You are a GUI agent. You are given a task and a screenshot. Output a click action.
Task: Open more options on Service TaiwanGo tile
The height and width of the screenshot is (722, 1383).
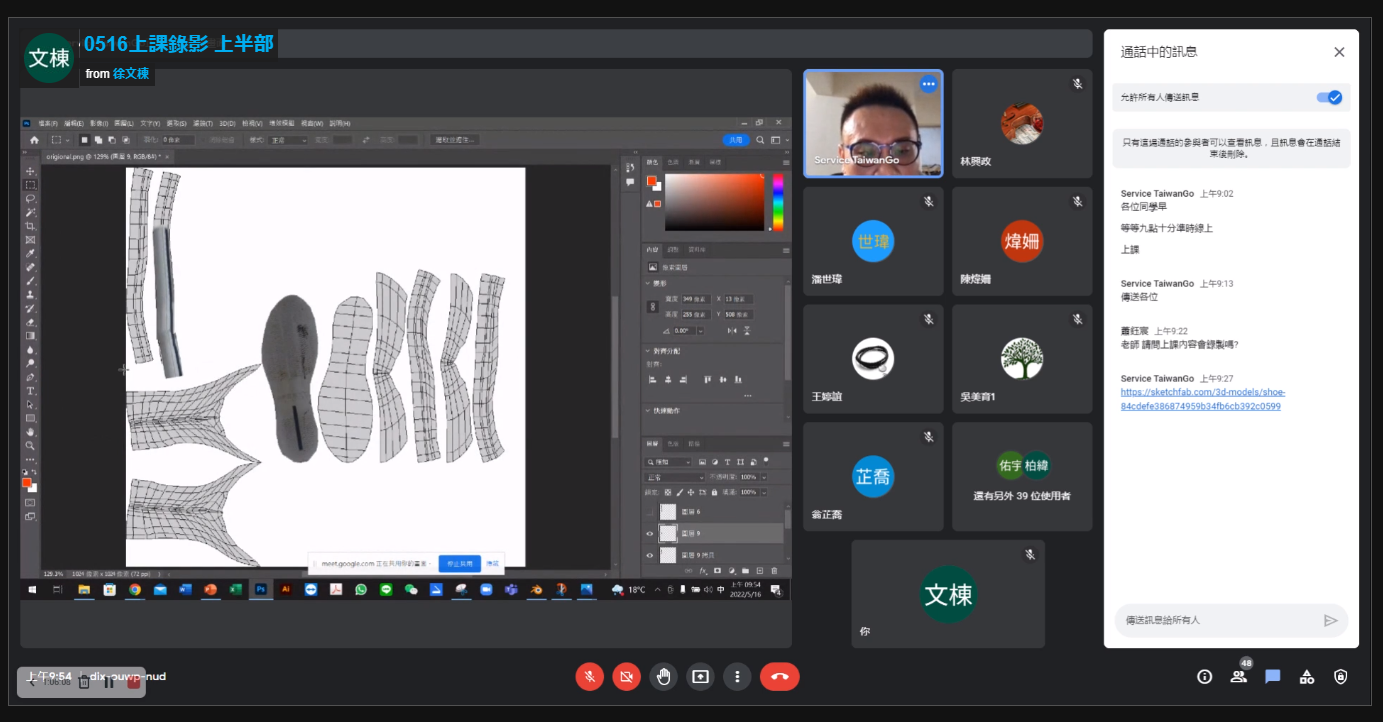[x=928, y=84]
